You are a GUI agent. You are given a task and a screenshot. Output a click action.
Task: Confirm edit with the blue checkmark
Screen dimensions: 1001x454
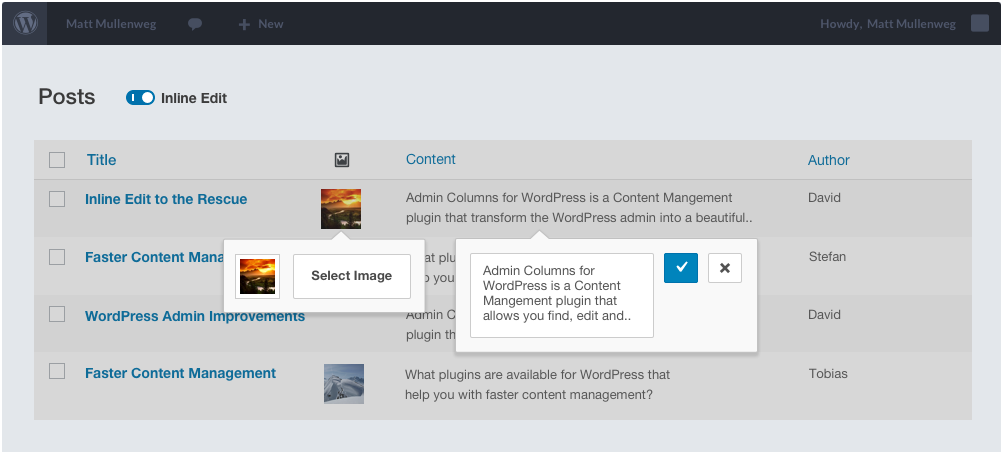tap(681, 268)
